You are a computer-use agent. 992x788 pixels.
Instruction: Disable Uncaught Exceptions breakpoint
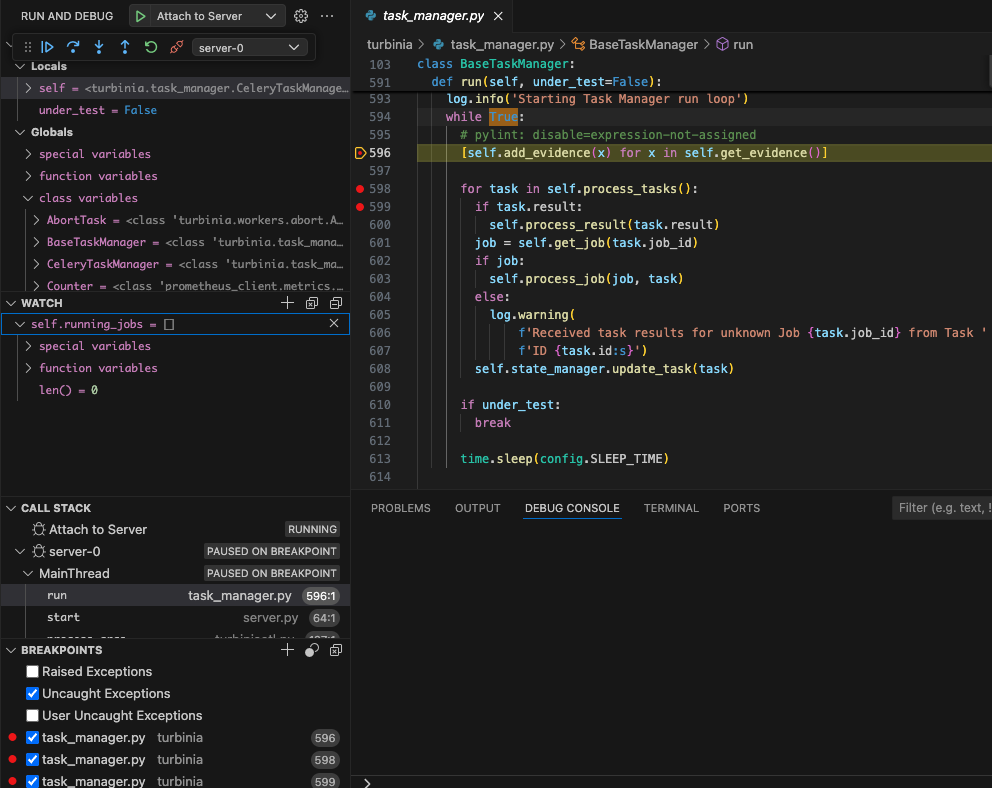click(x=32, y=694)
